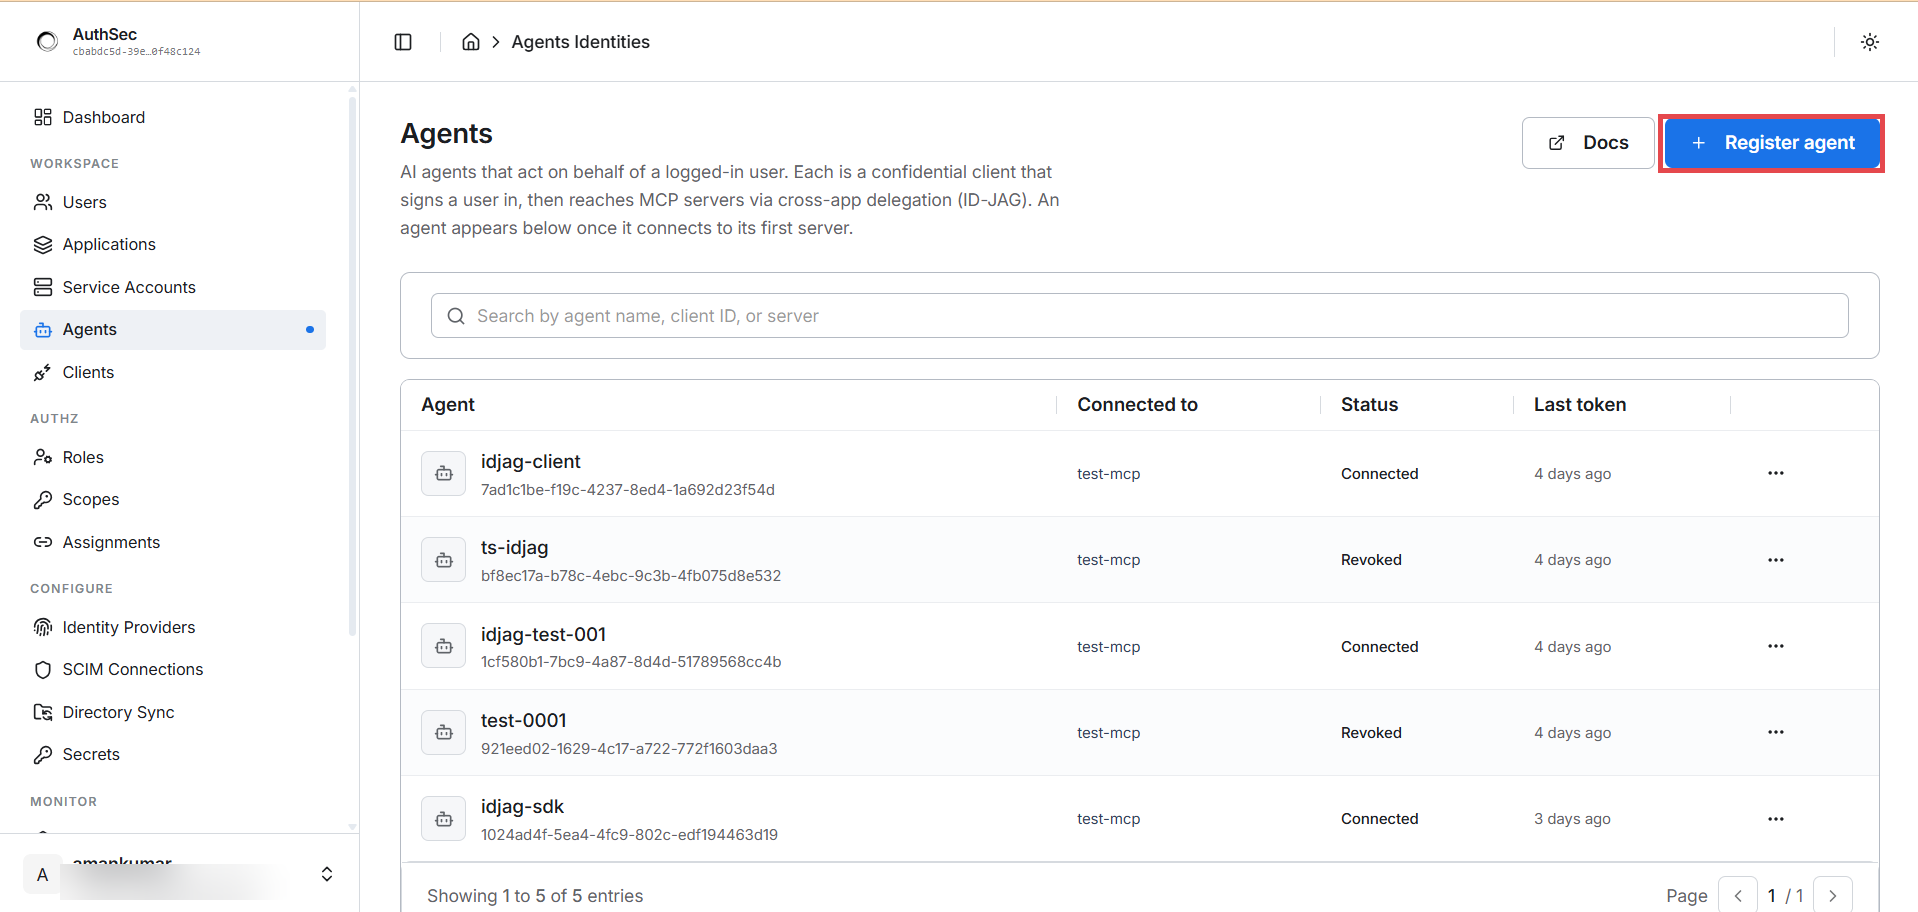Select the idjag-test-001 agent name

[x=543, y=634]
